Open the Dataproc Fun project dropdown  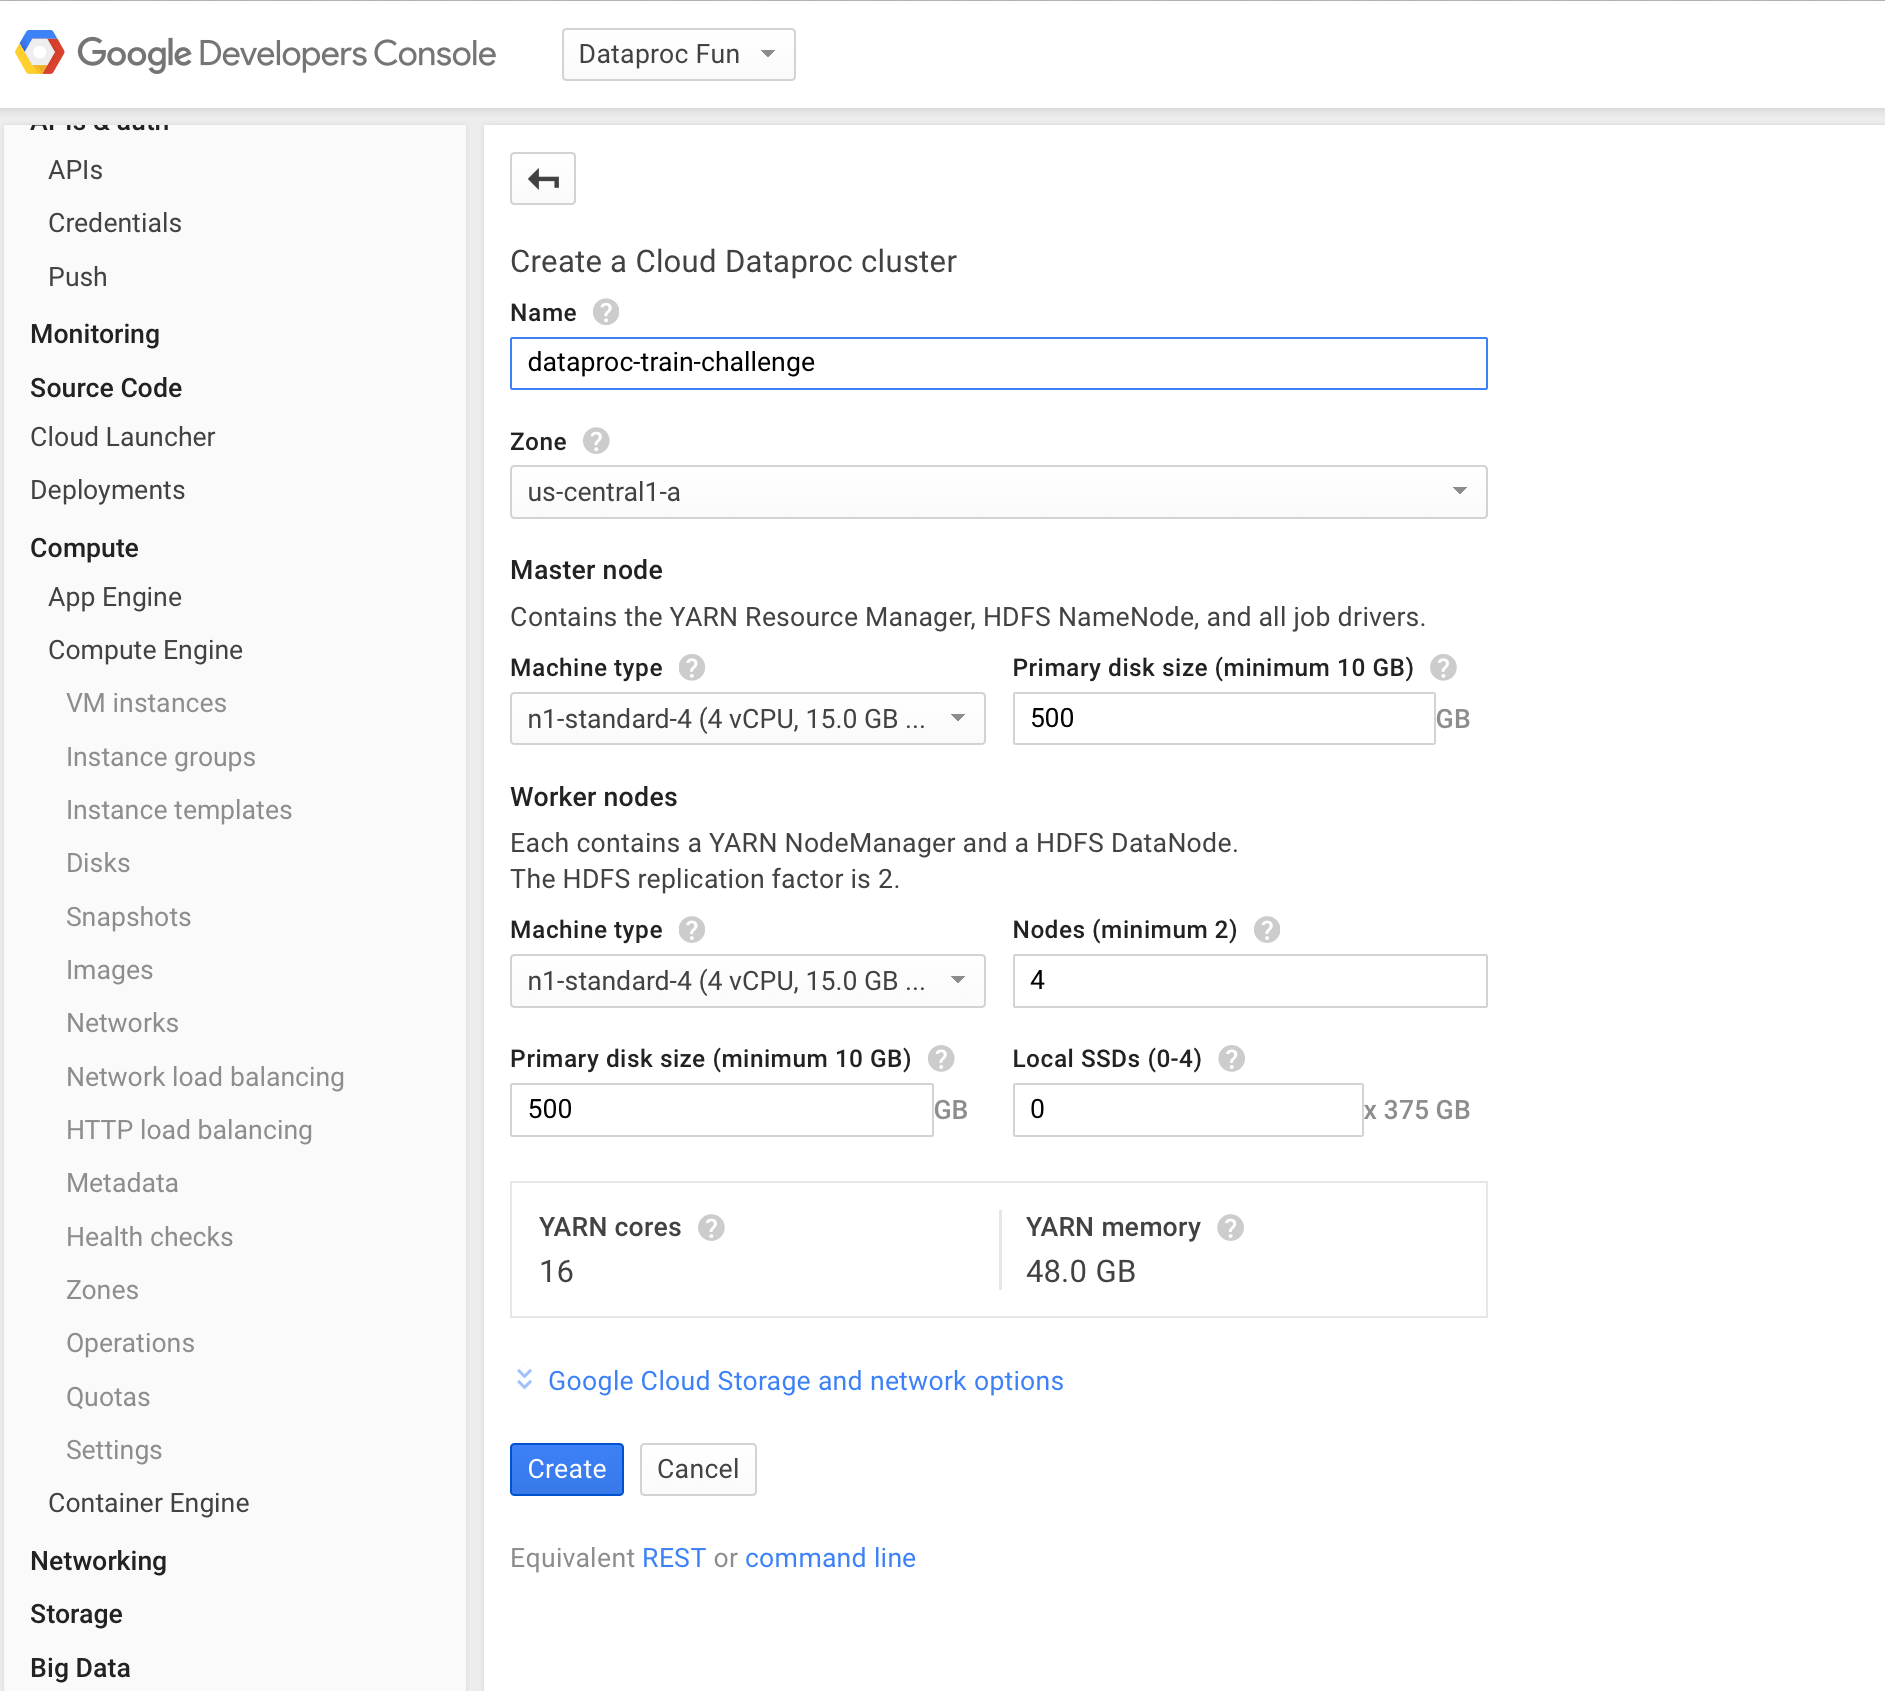pyautogui.click(x=678, y=54)
